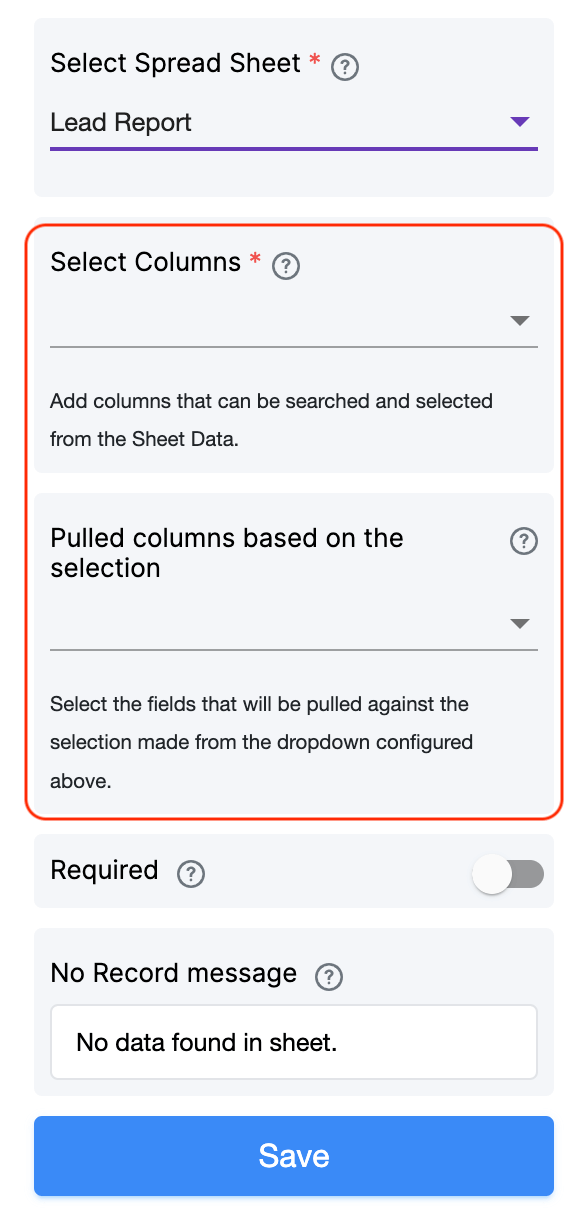The image size is (578, 1210).
Task: Open the Pulled columns dropdown
Action: tap(520, 623)
